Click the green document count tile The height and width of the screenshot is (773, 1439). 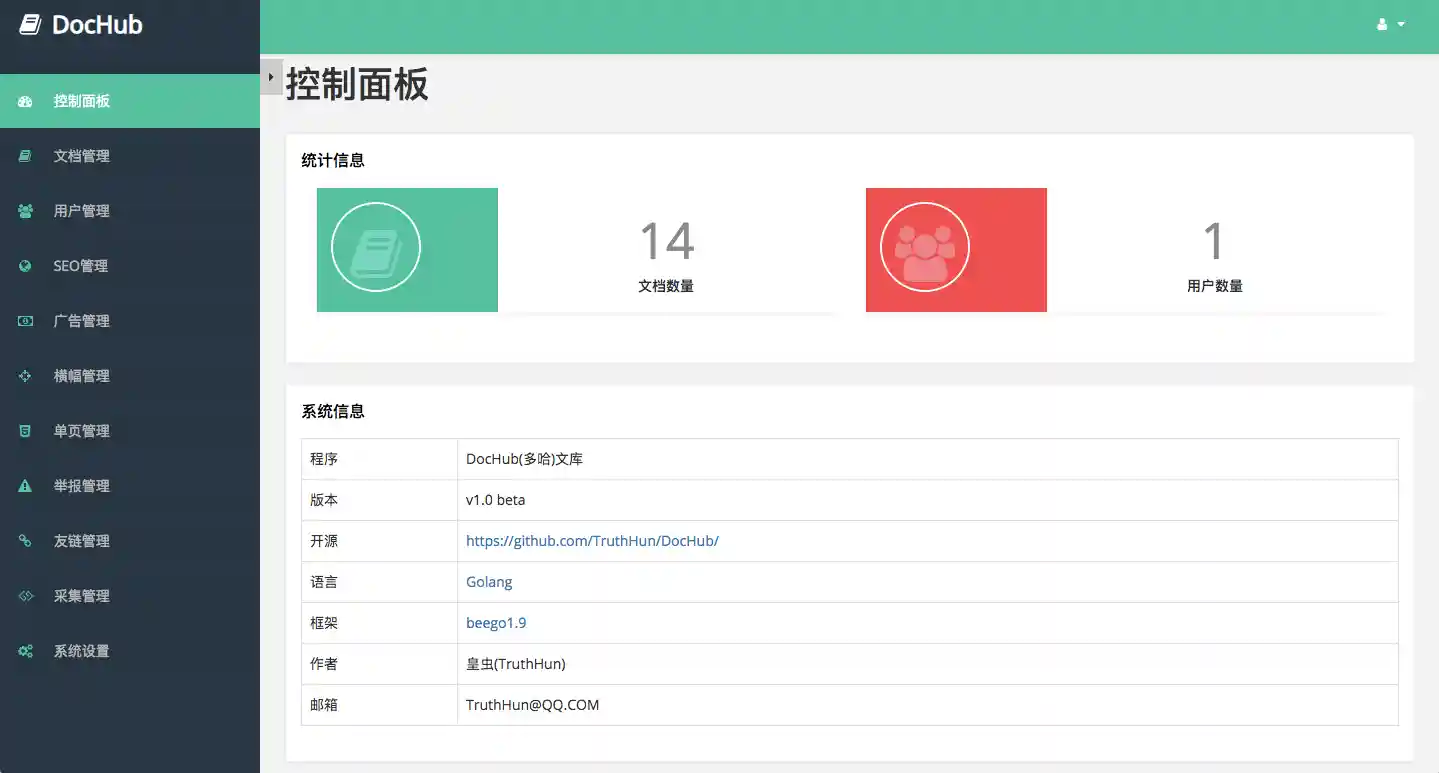407,250
